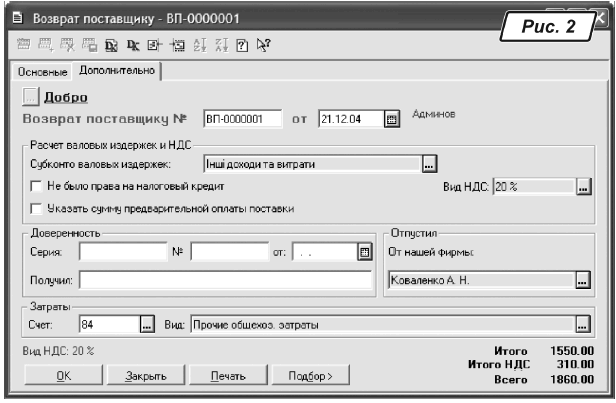Open Субконто валовых издержек selection list
The height and width of the screenshot is (403, 616).
(430, 164)
